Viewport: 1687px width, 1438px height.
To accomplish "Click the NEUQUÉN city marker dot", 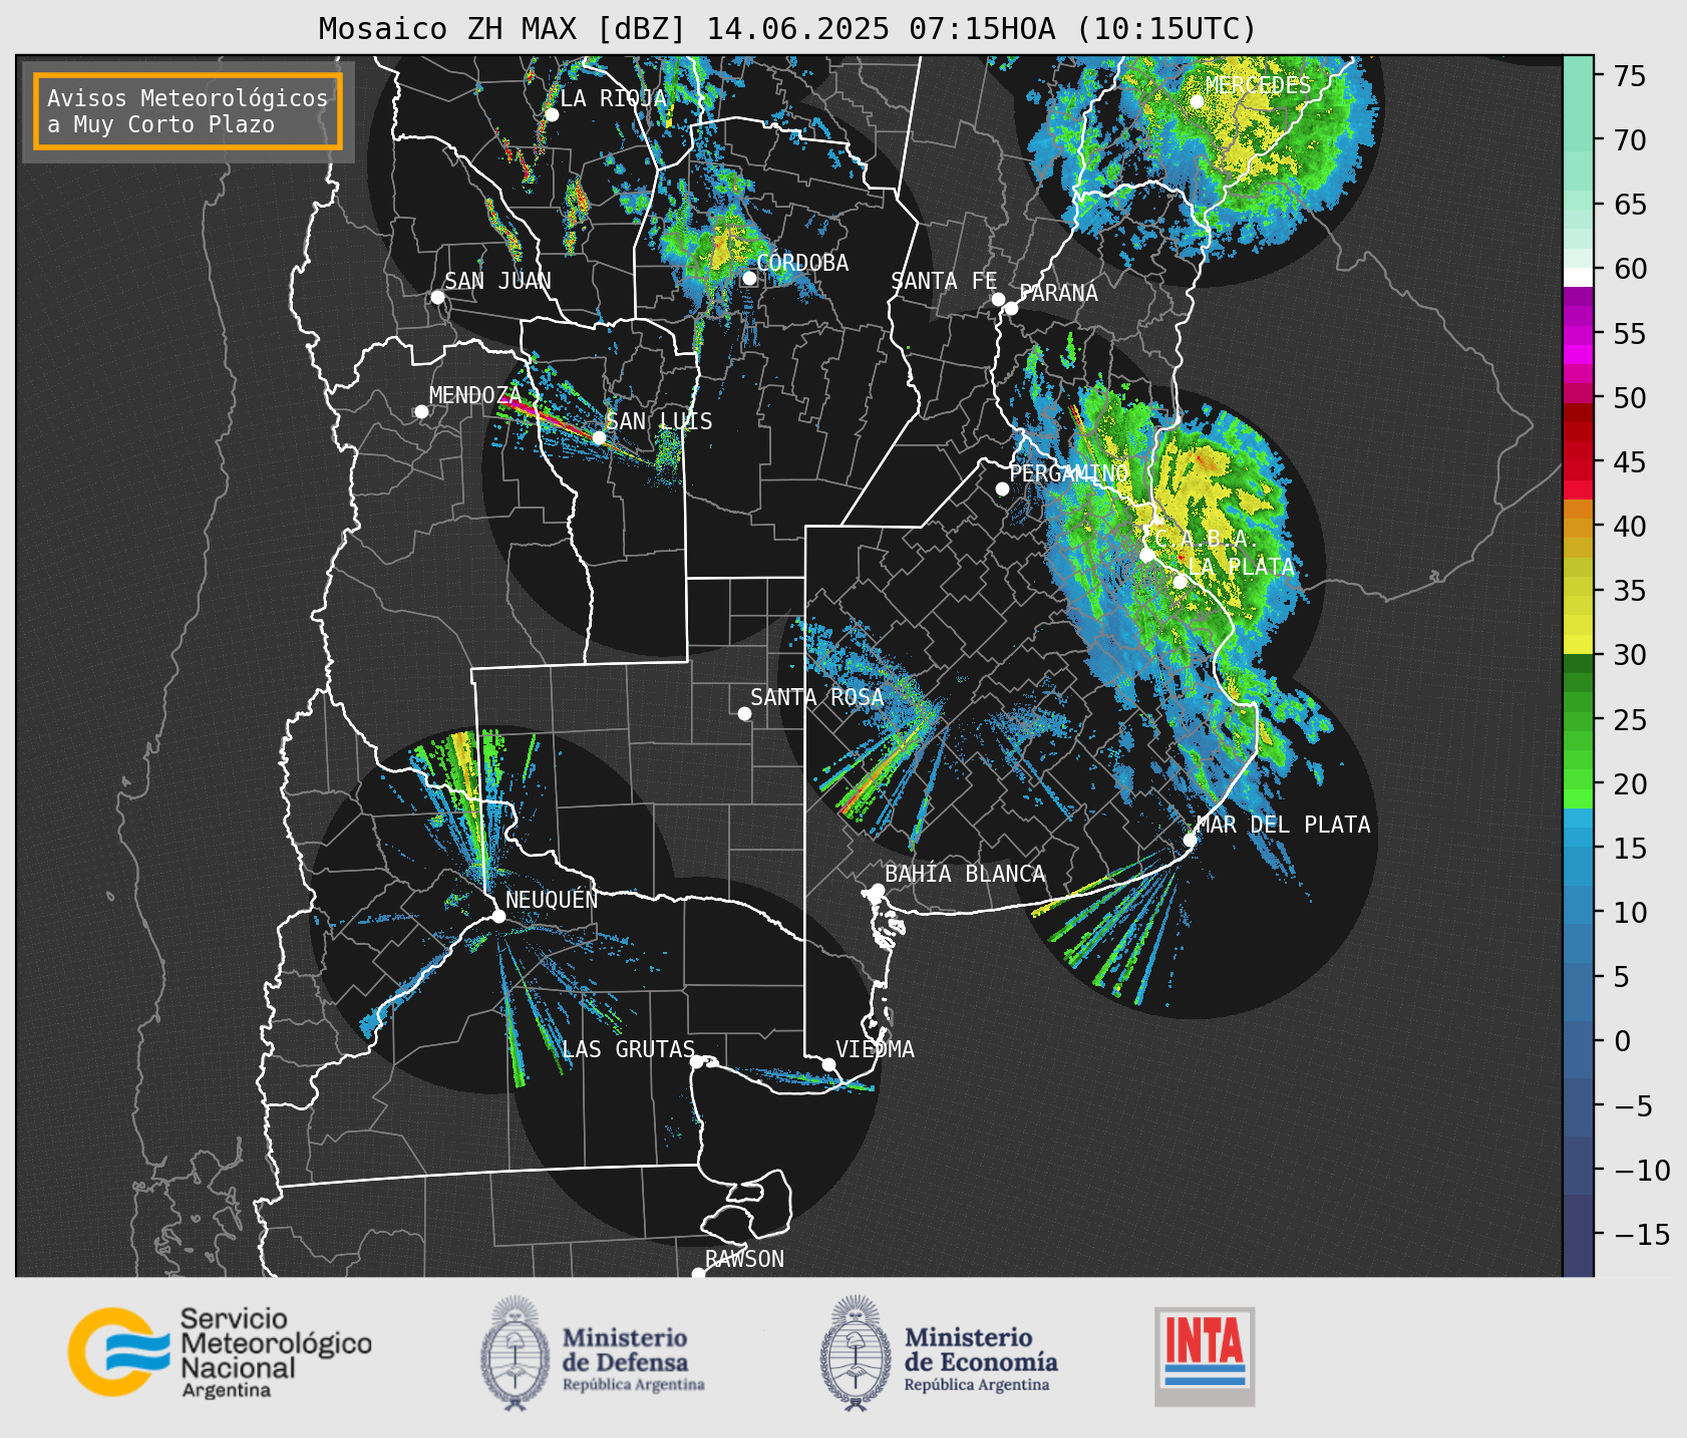I will click(498, 916).
